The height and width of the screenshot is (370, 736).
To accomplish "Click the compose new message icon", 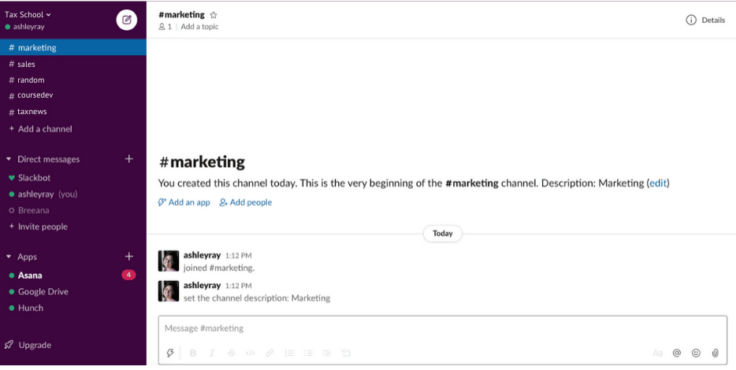I will click(x=126, y=20).
